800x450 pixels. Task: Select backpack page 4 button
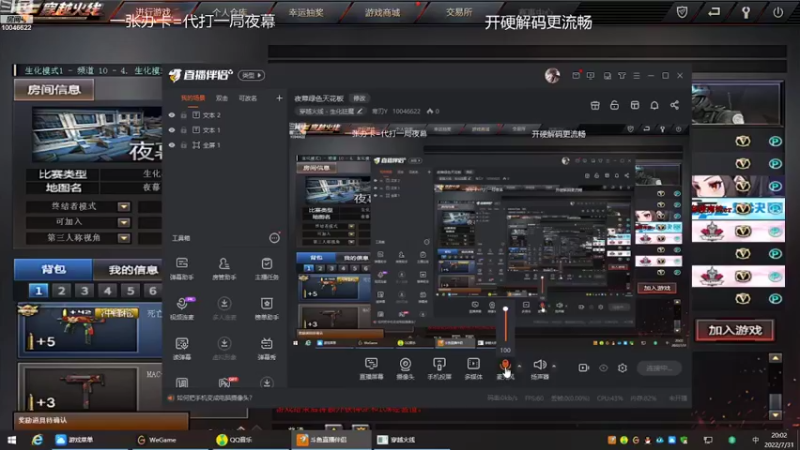(x=108, y=291)
